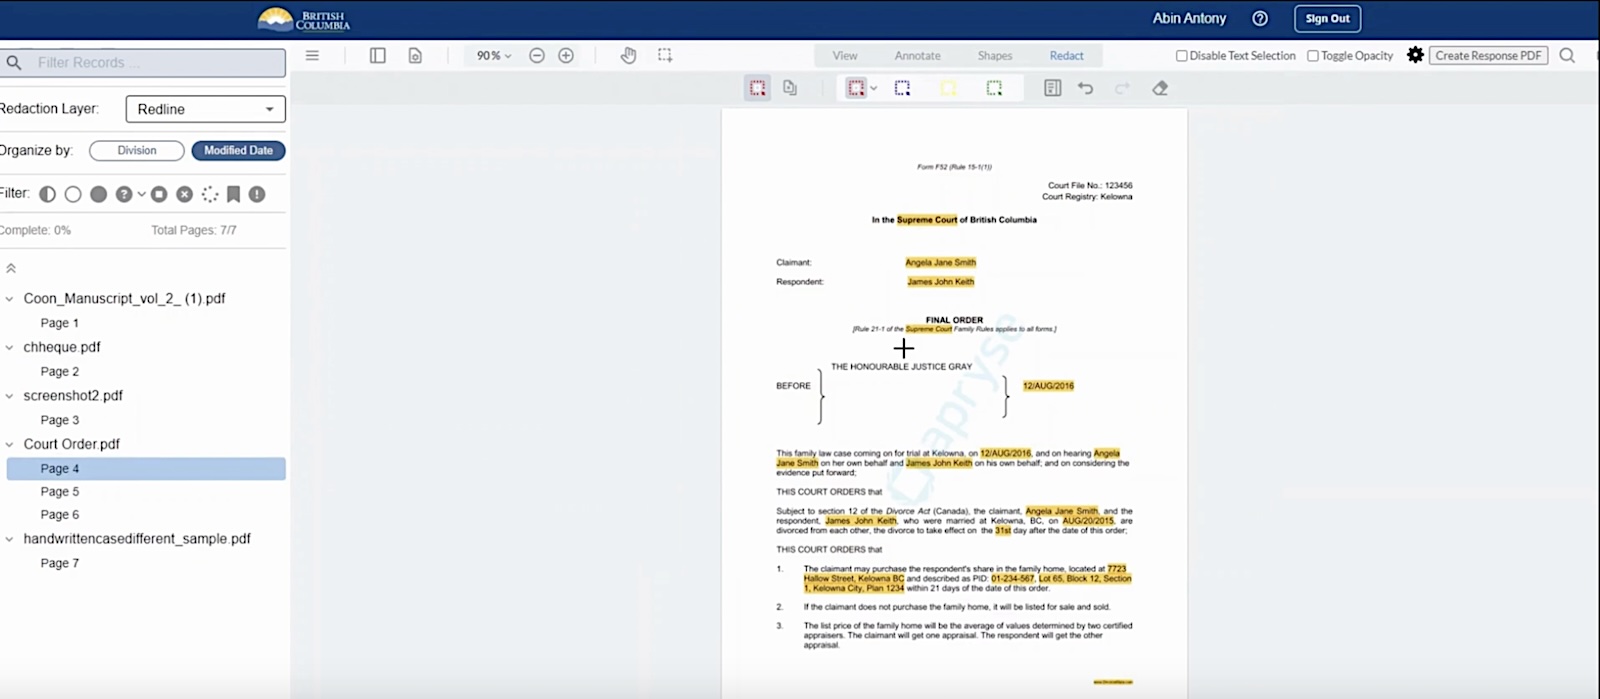Open Page 7 of handwritten sample
The width and height of the screenshot is (1600, 699).
pyautogui.click(x=59, y=563)
